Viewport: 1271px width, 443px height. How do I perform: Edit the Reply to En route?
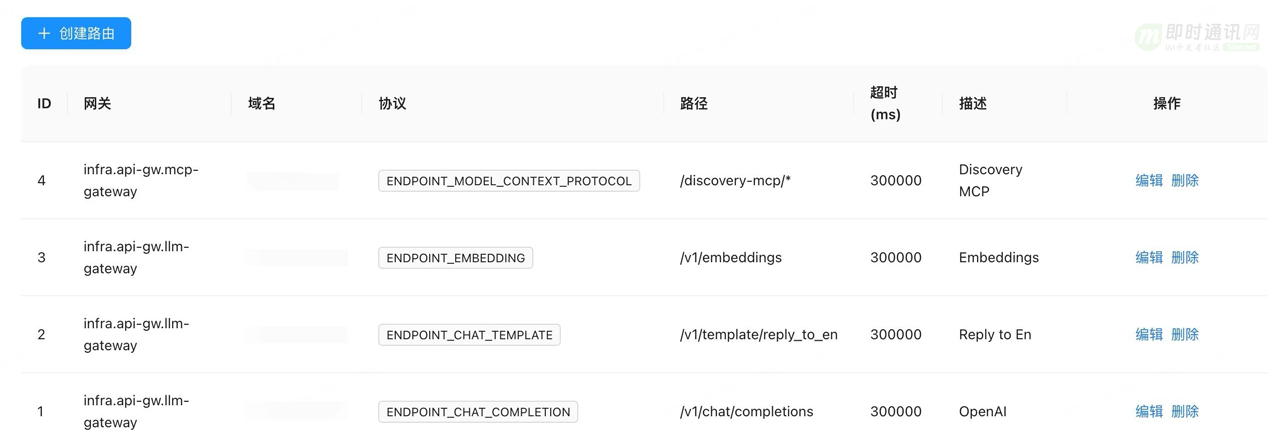[x=1149, y=334]
